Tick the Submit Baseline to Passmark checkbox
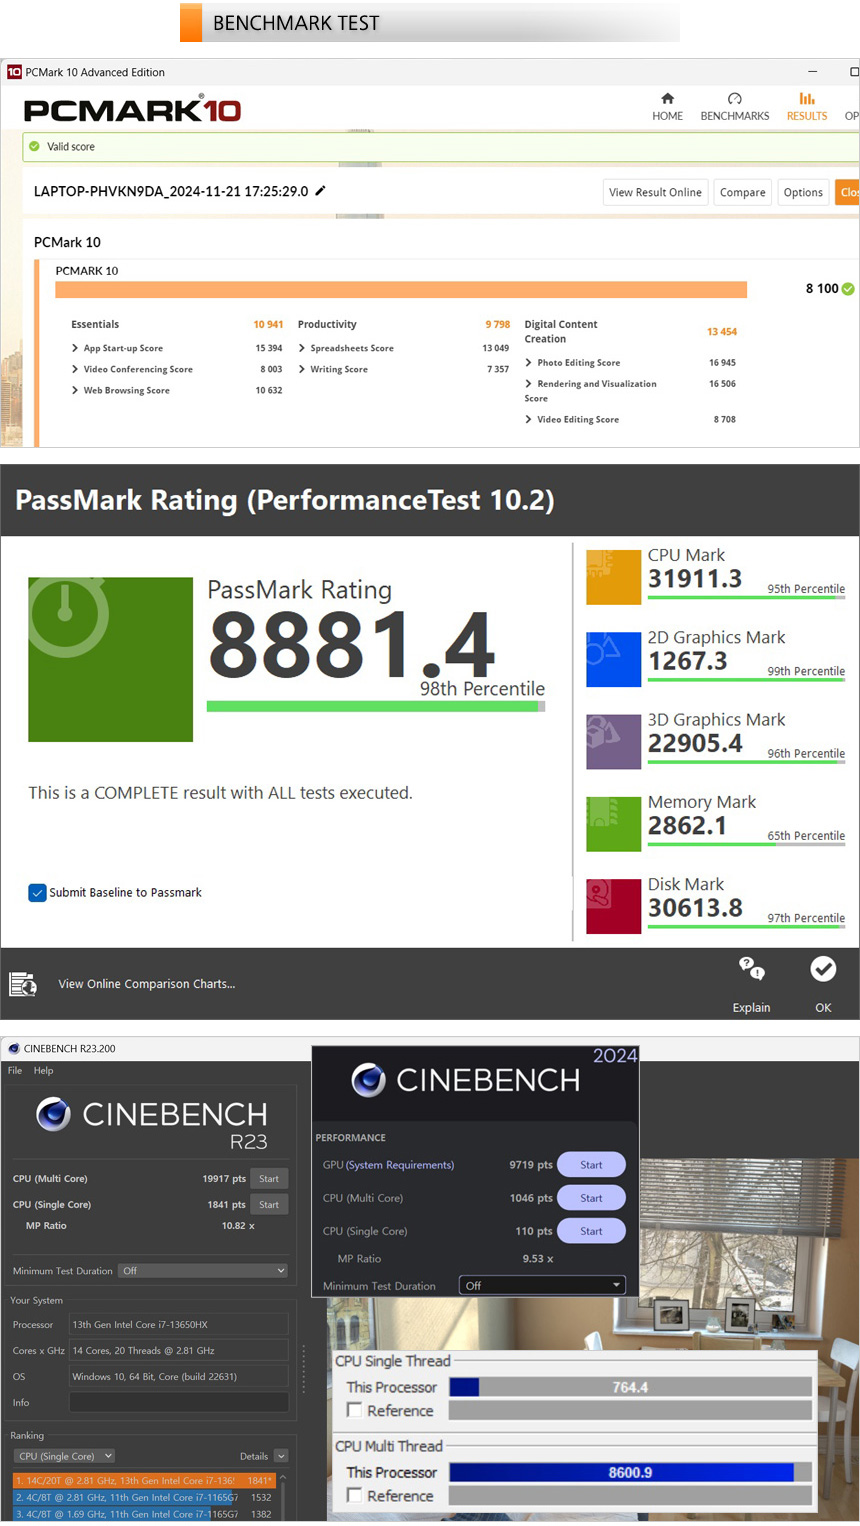The height and width of the screenshot is (1526, 860). [x=37, y=893]
